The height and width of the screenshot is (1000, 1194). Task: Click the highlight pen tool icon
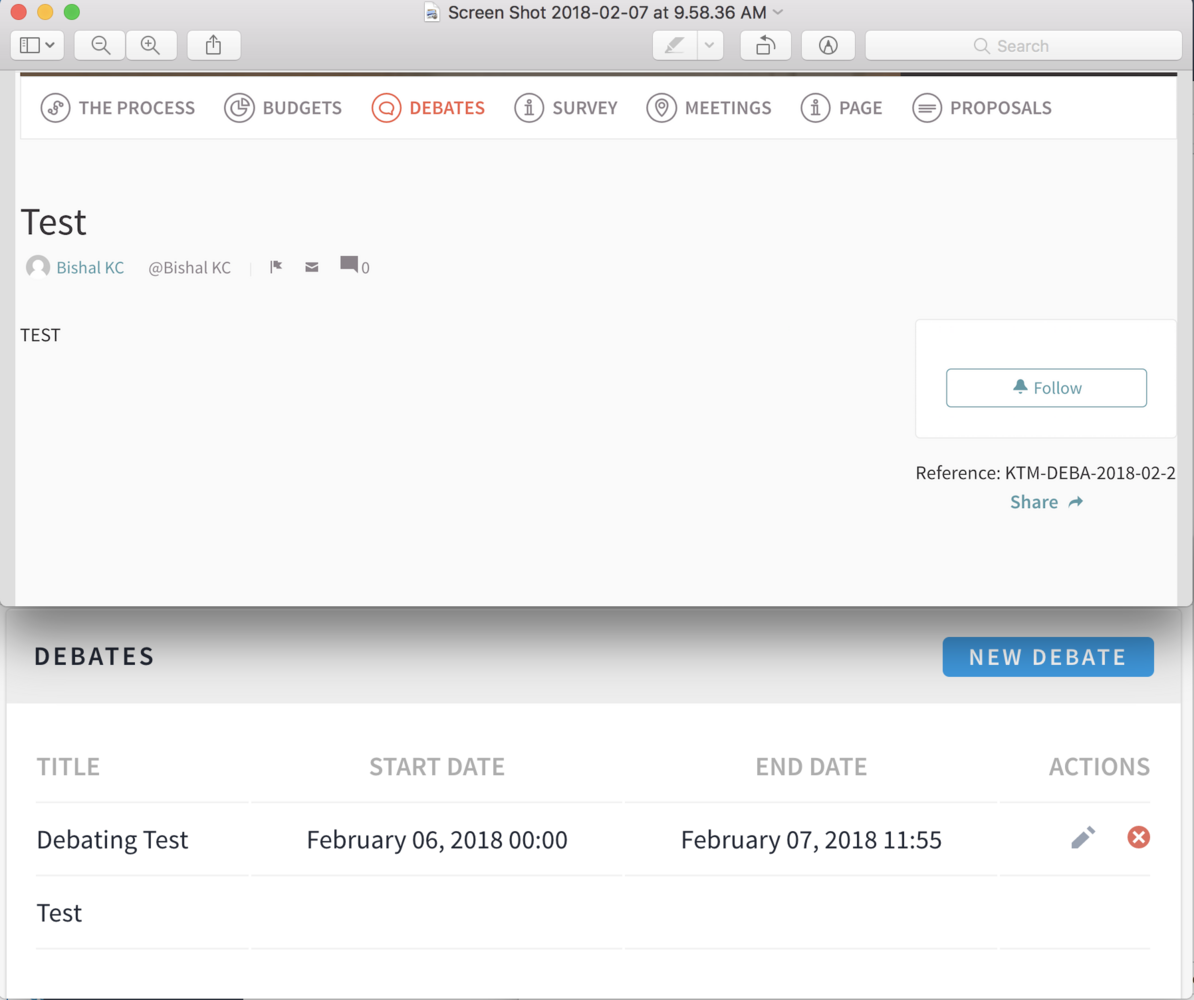(x=675, y=45)
